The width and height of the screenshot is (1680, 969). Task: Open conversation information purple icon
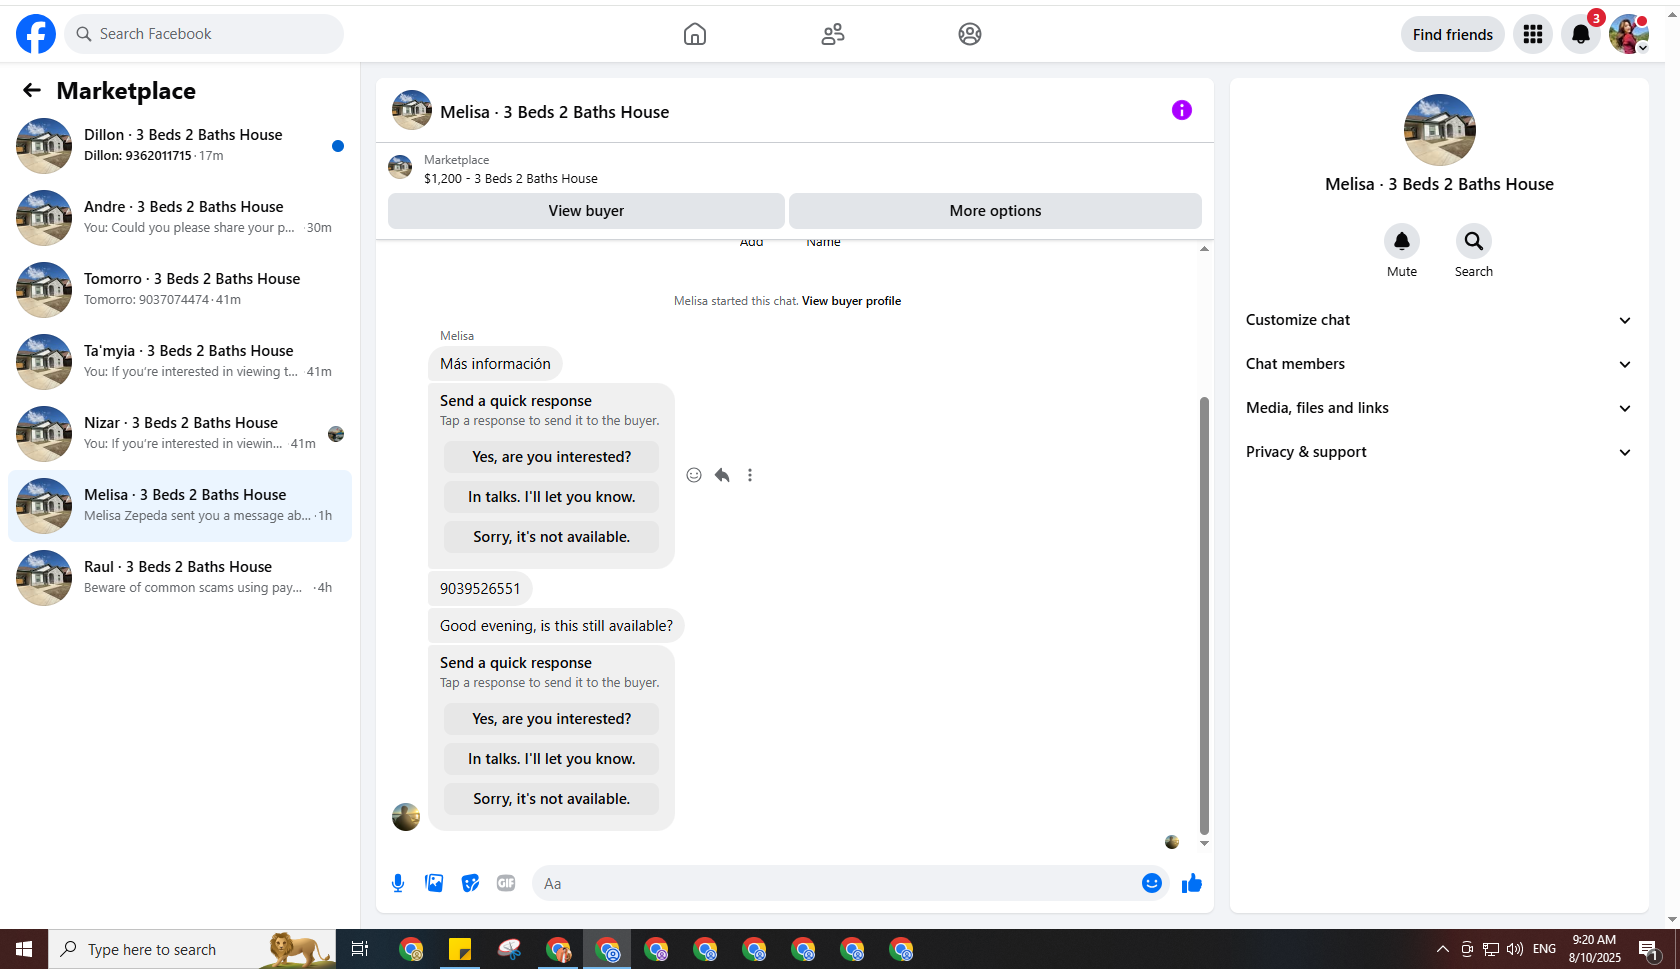[1182, 110]
